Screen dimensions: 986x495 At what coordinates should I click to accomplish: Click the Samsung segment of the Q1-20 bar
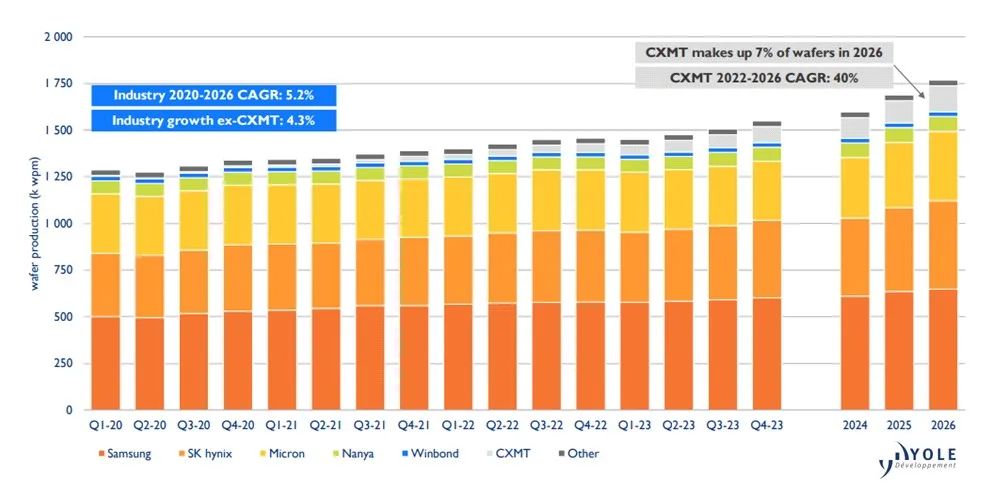click(x=106, y=364)
